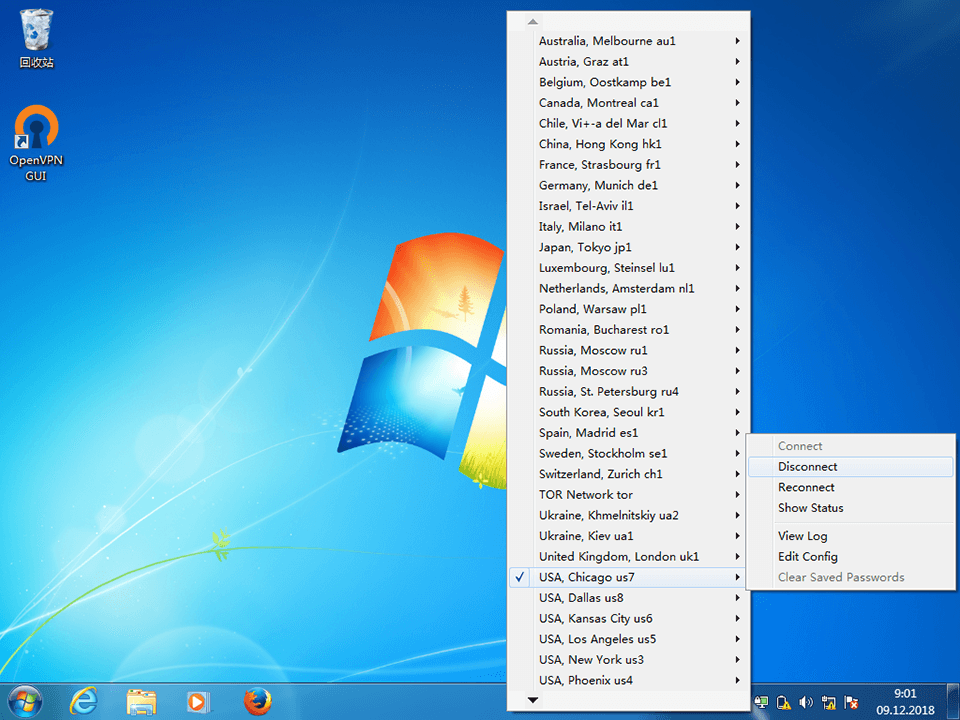This screenshot has width=960, height=720.
Task: Select USA, Kansas City us6 server
Action: [628, 618]
